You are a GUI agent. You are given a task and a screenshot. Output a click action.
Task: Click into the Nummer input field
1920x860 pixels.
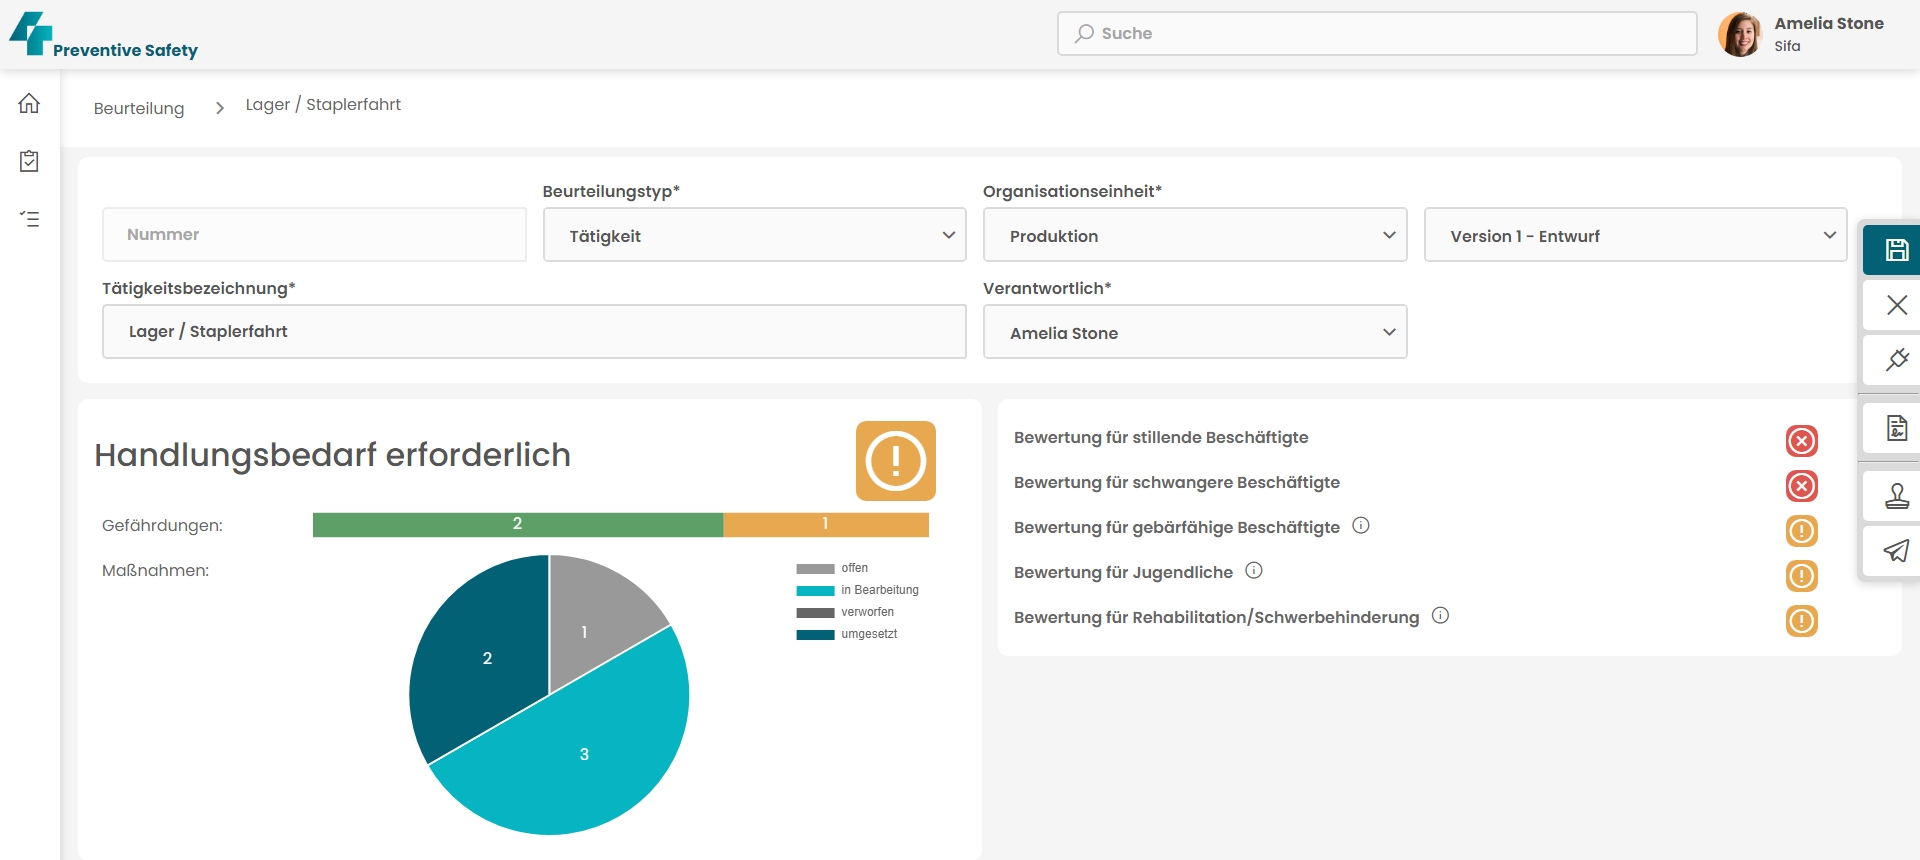tap(314, 235)
